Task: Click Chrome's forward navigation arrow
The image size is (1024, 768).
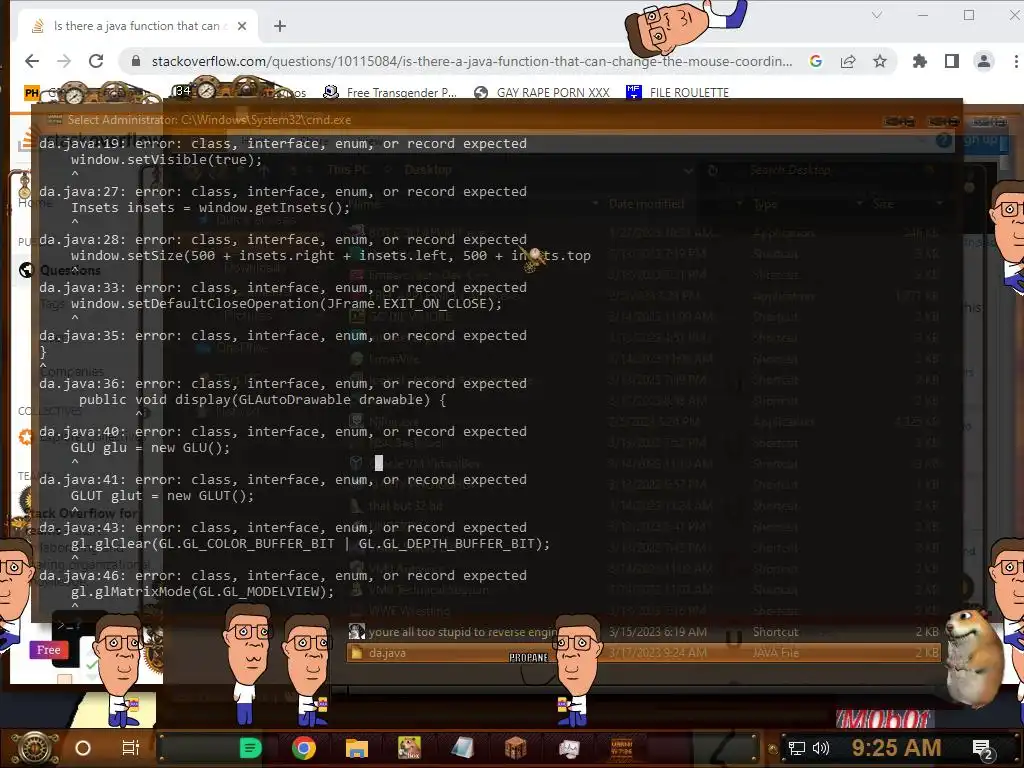Action: pos(64,61)
